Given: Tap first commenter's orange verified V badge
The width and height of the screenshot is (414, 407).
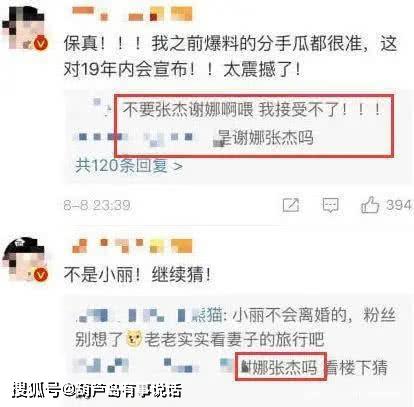Looking at the screenshot, I should click(x=41, y=43).
